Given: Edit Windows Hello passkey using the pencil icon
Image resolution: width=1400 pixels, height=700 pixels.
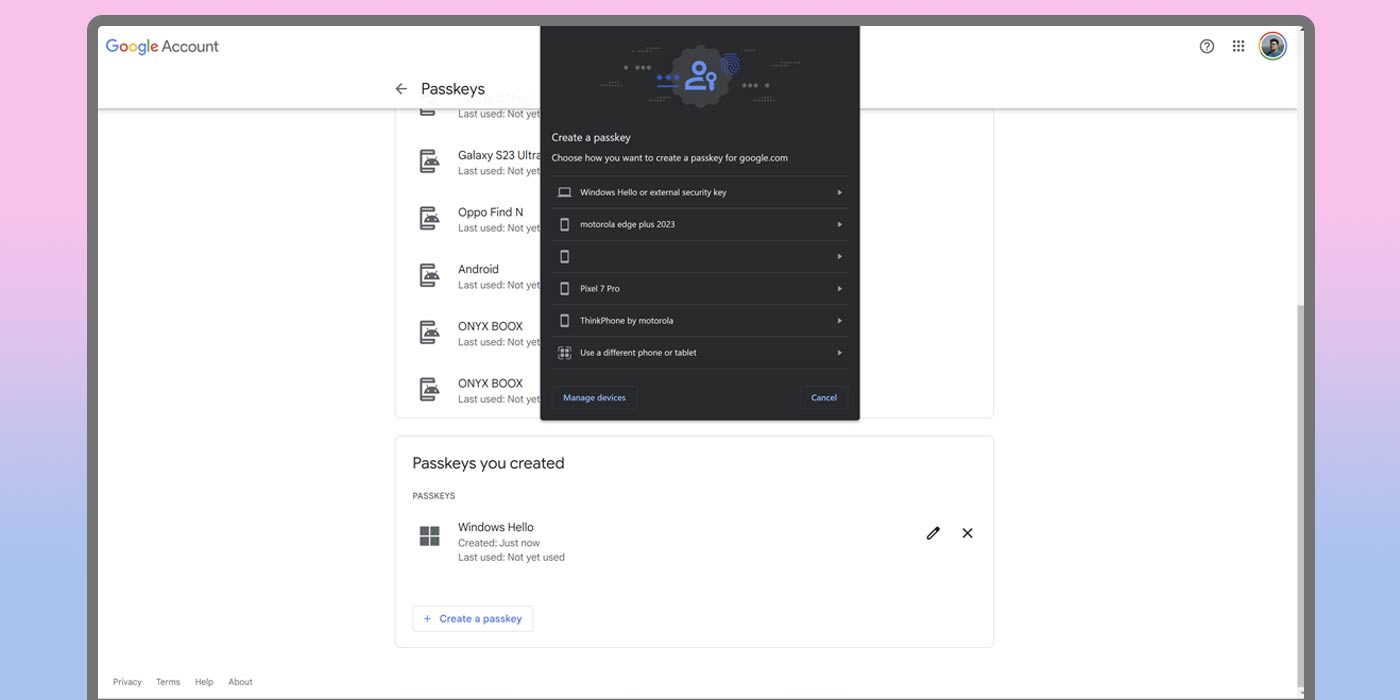Looking at the screenshot, I should 933,533.
